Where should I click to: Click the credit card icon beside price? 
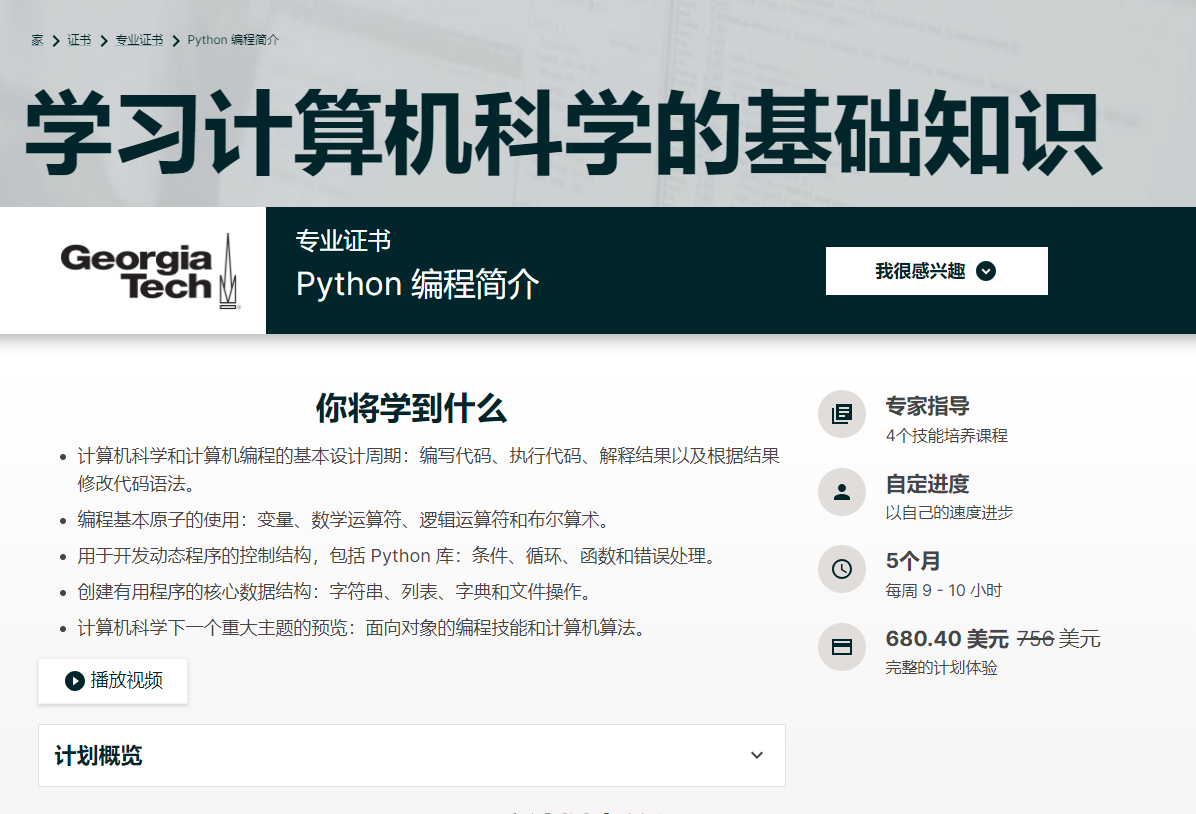(842, 647)
